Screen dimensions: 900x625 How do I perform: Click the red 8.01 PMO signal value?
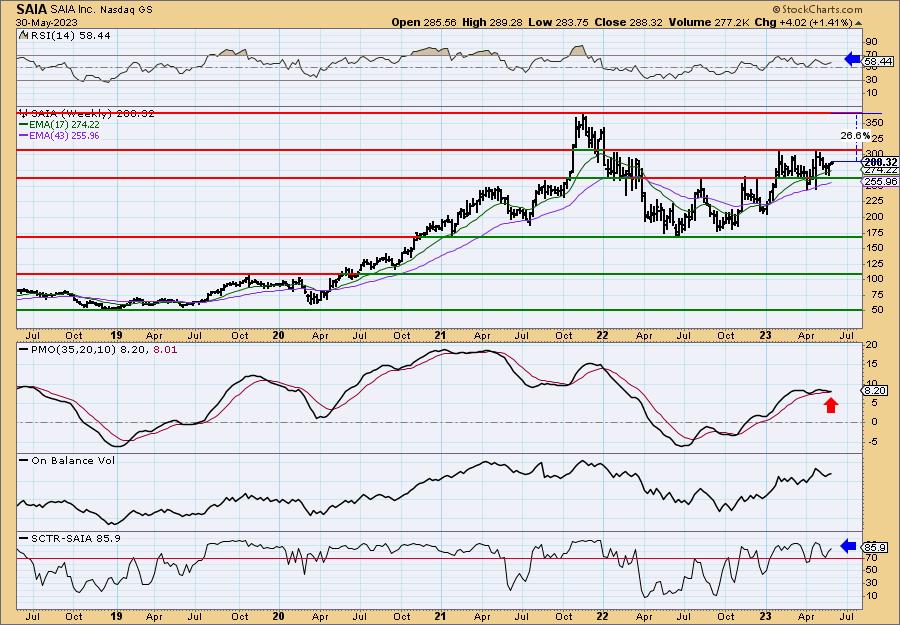click(x=164, y=349)
